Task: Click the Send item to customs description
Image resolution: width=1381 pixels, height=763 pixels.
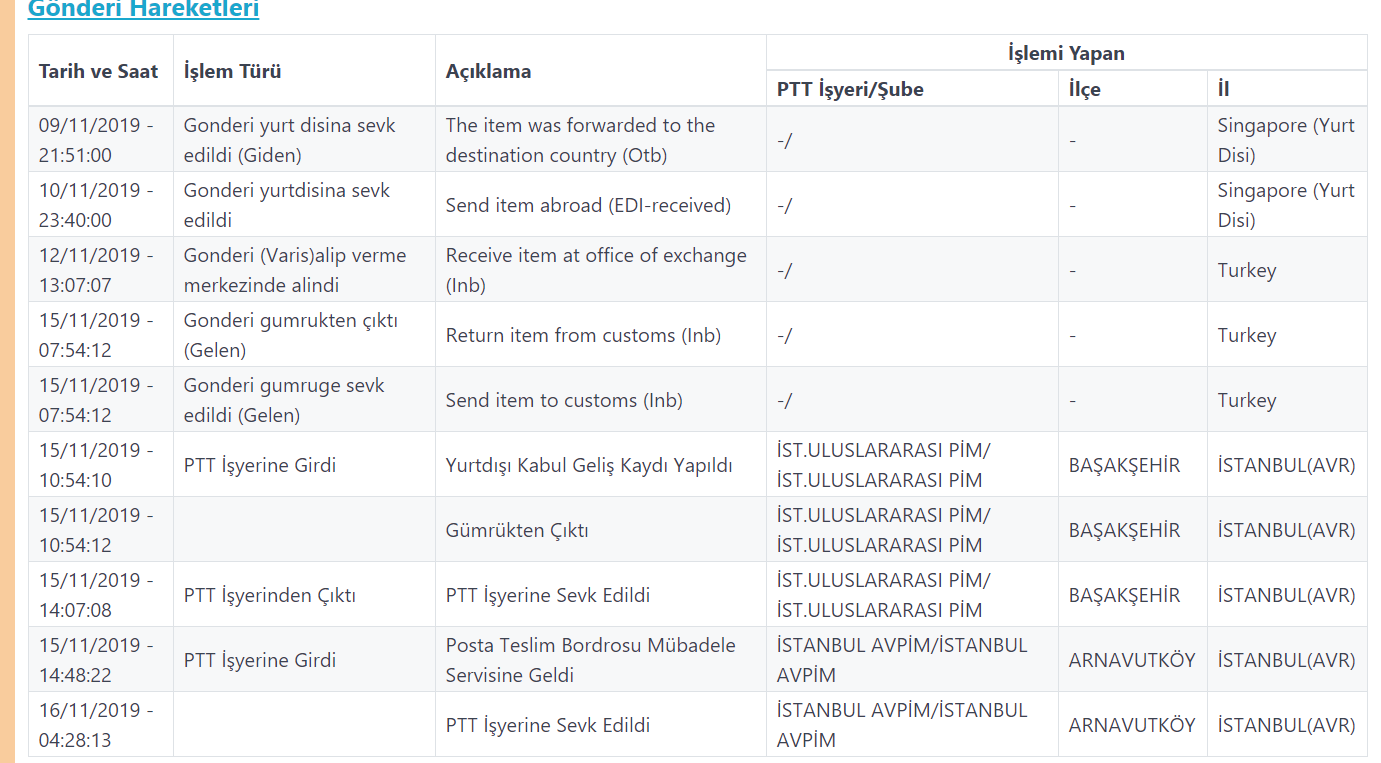Action: 564,400
